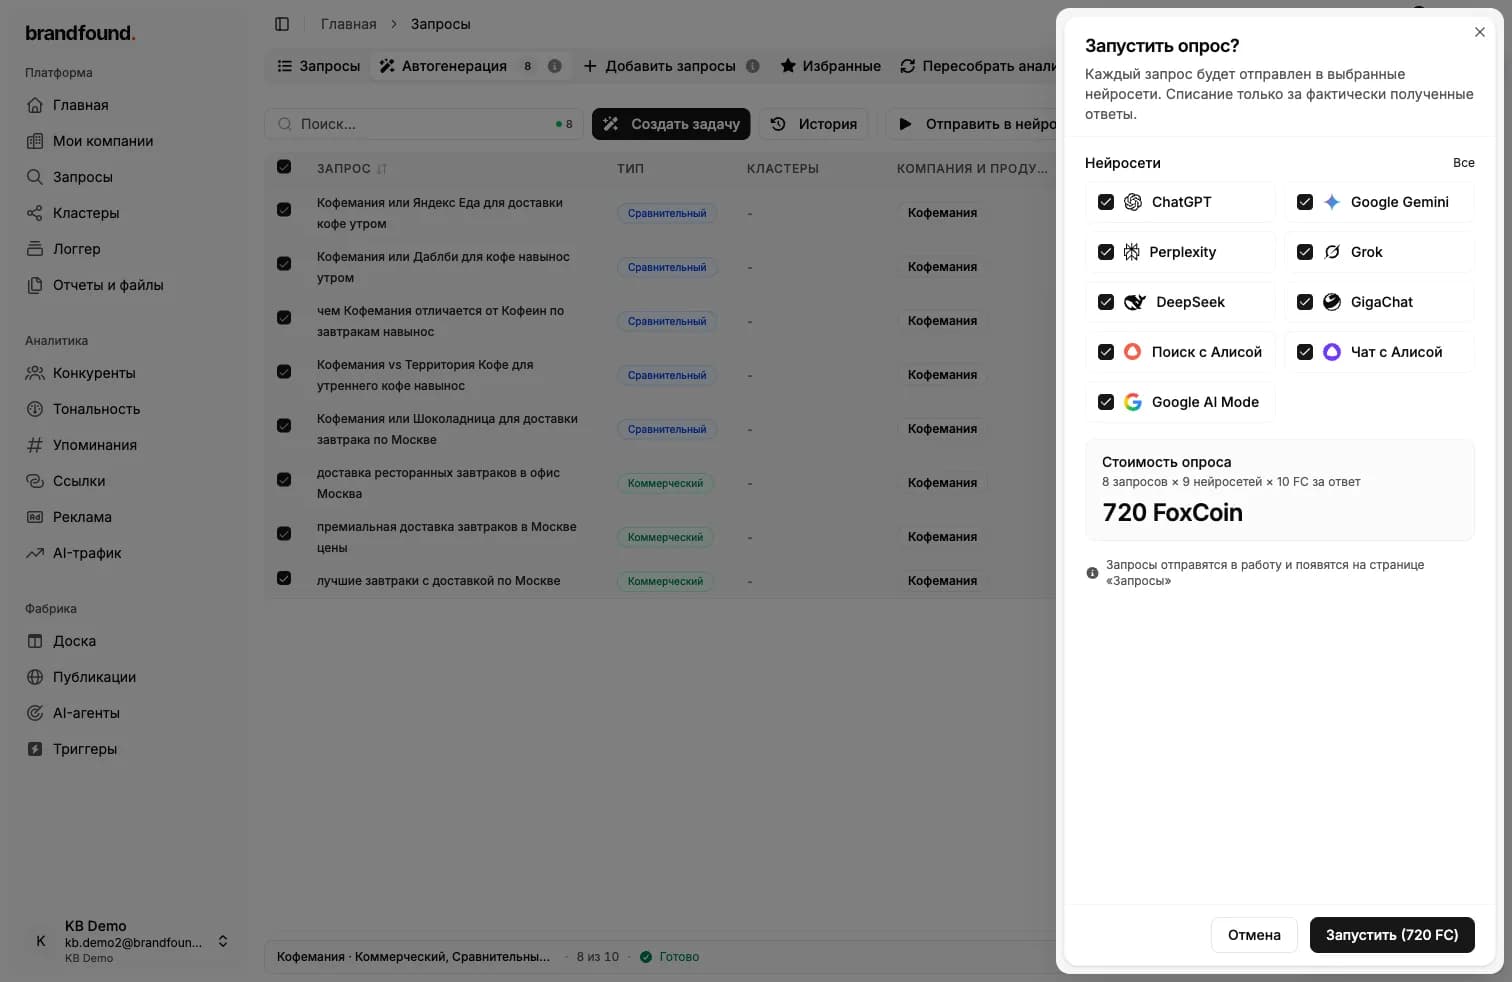Viewport: 1512px width, 982px height.
Task: Toggle the select-all checkbox in table header
Action: coord(284,167)
